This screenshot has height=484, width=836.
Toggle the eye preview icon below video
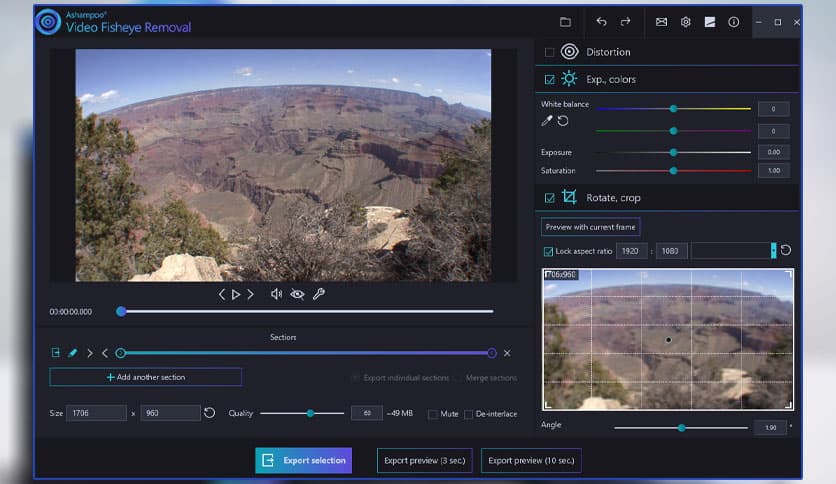297,294
